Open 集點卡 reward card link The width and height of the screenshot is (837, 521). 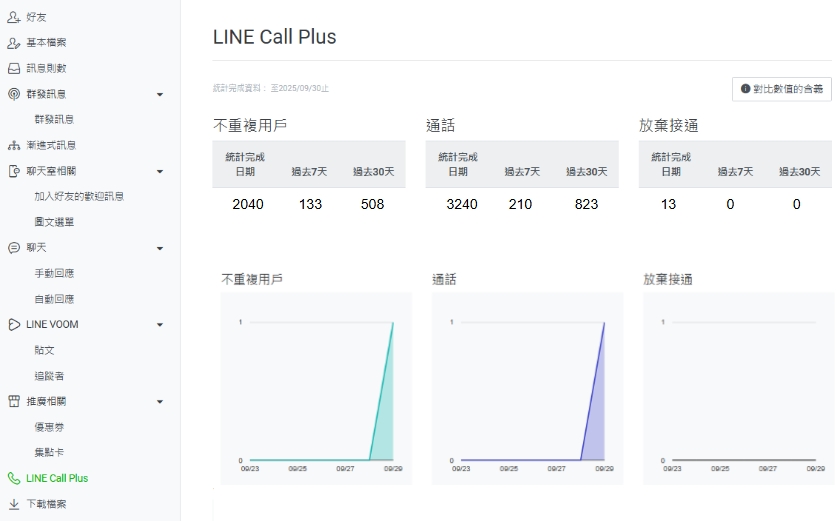click(x=49, y=453)
